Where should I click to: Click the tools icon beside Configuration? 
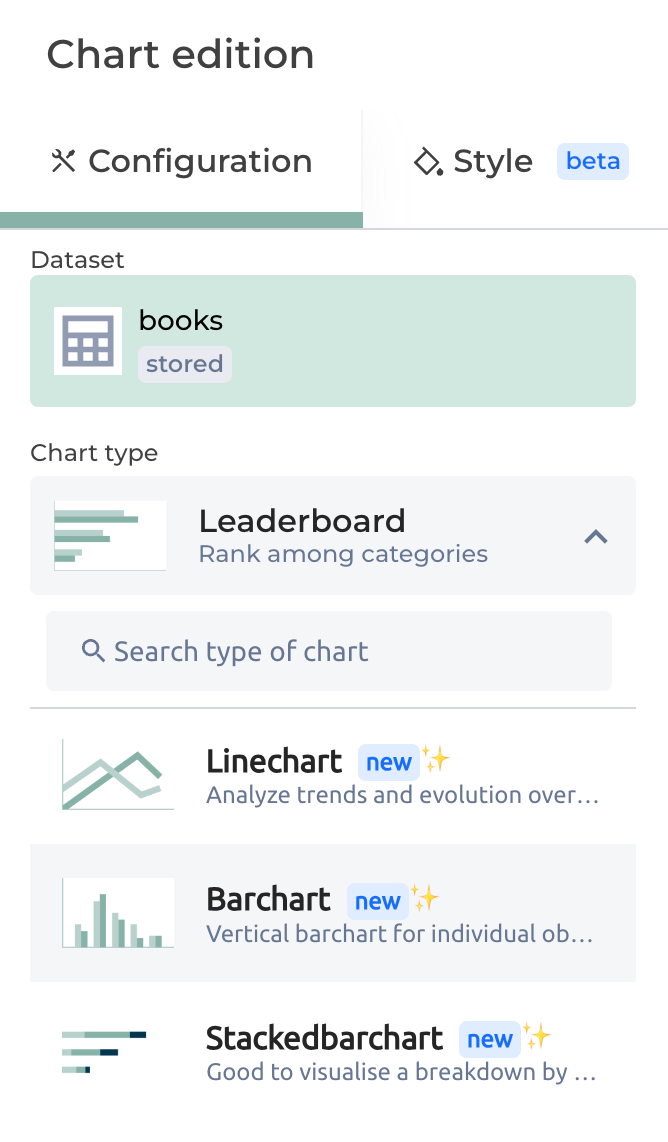[63, 161]
